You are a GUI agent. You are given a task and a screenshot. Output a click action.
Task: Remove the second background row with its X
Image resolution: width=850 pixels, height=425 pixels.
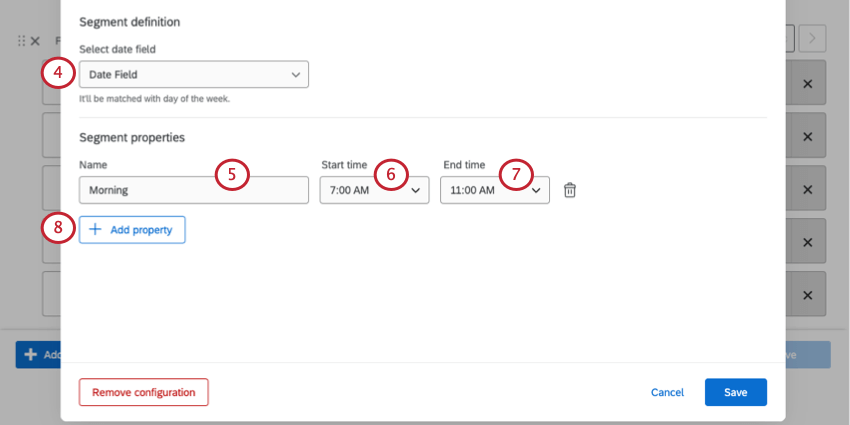[807, 137]
